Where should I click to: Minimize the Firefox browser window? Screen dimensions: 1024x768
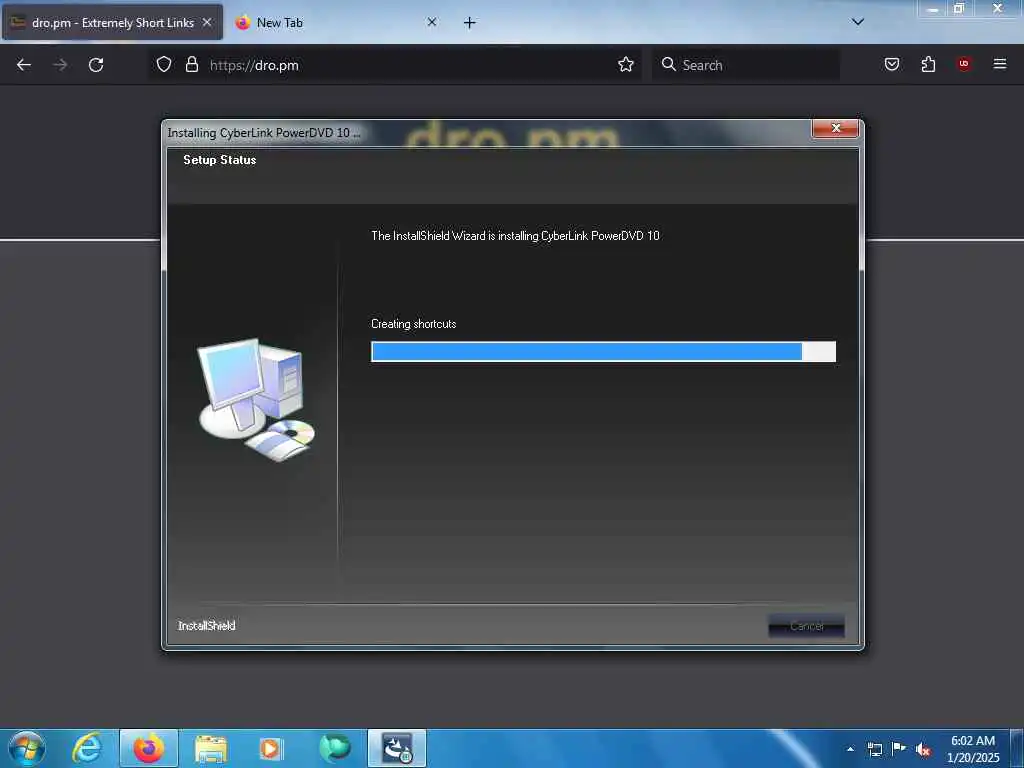[933, 9]
